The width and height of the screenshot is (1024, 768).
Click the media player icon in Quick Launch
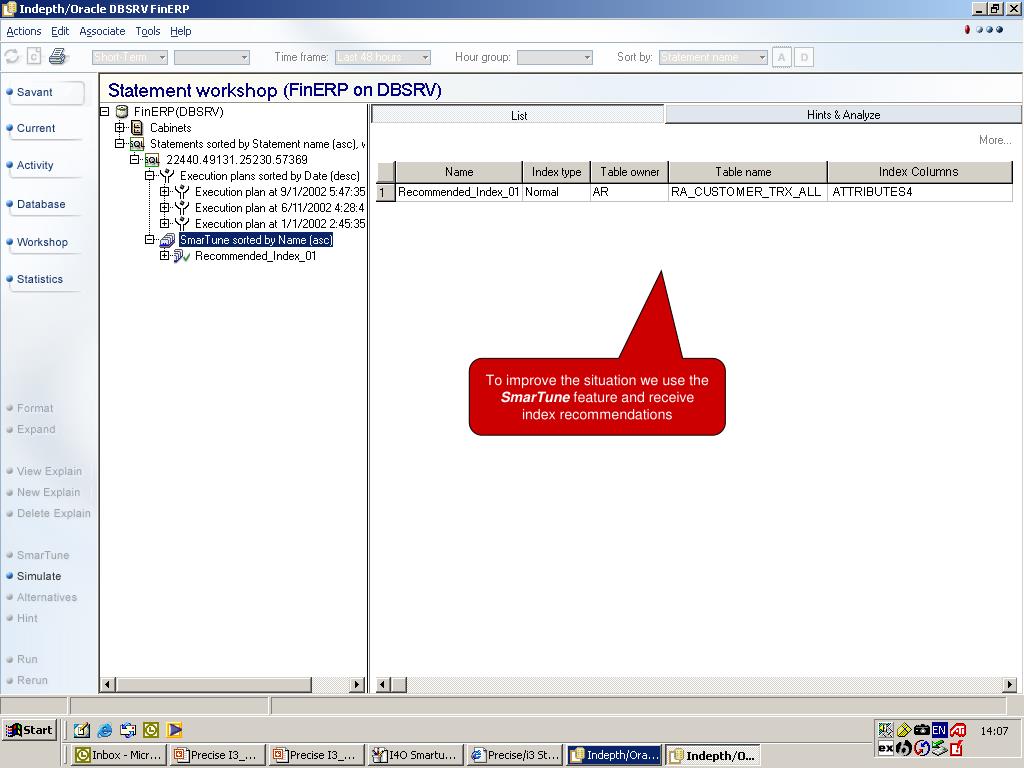[174, 730]
